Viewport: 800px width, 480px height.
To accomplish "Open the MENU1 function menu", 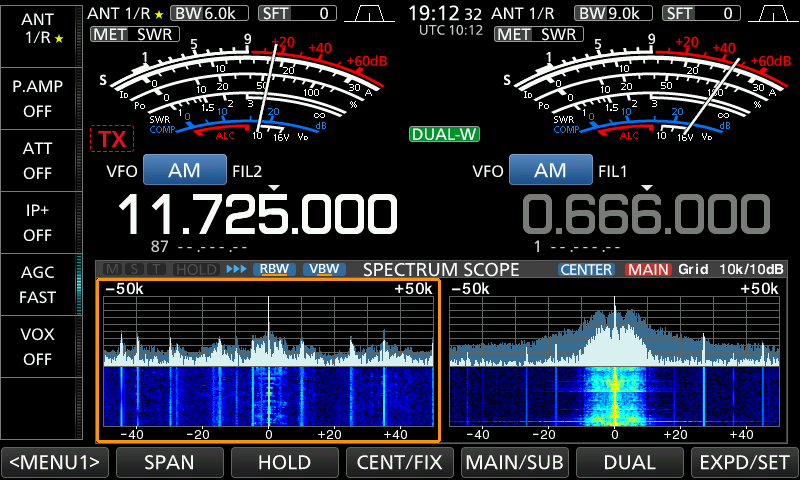I will [x=55, y=462].
